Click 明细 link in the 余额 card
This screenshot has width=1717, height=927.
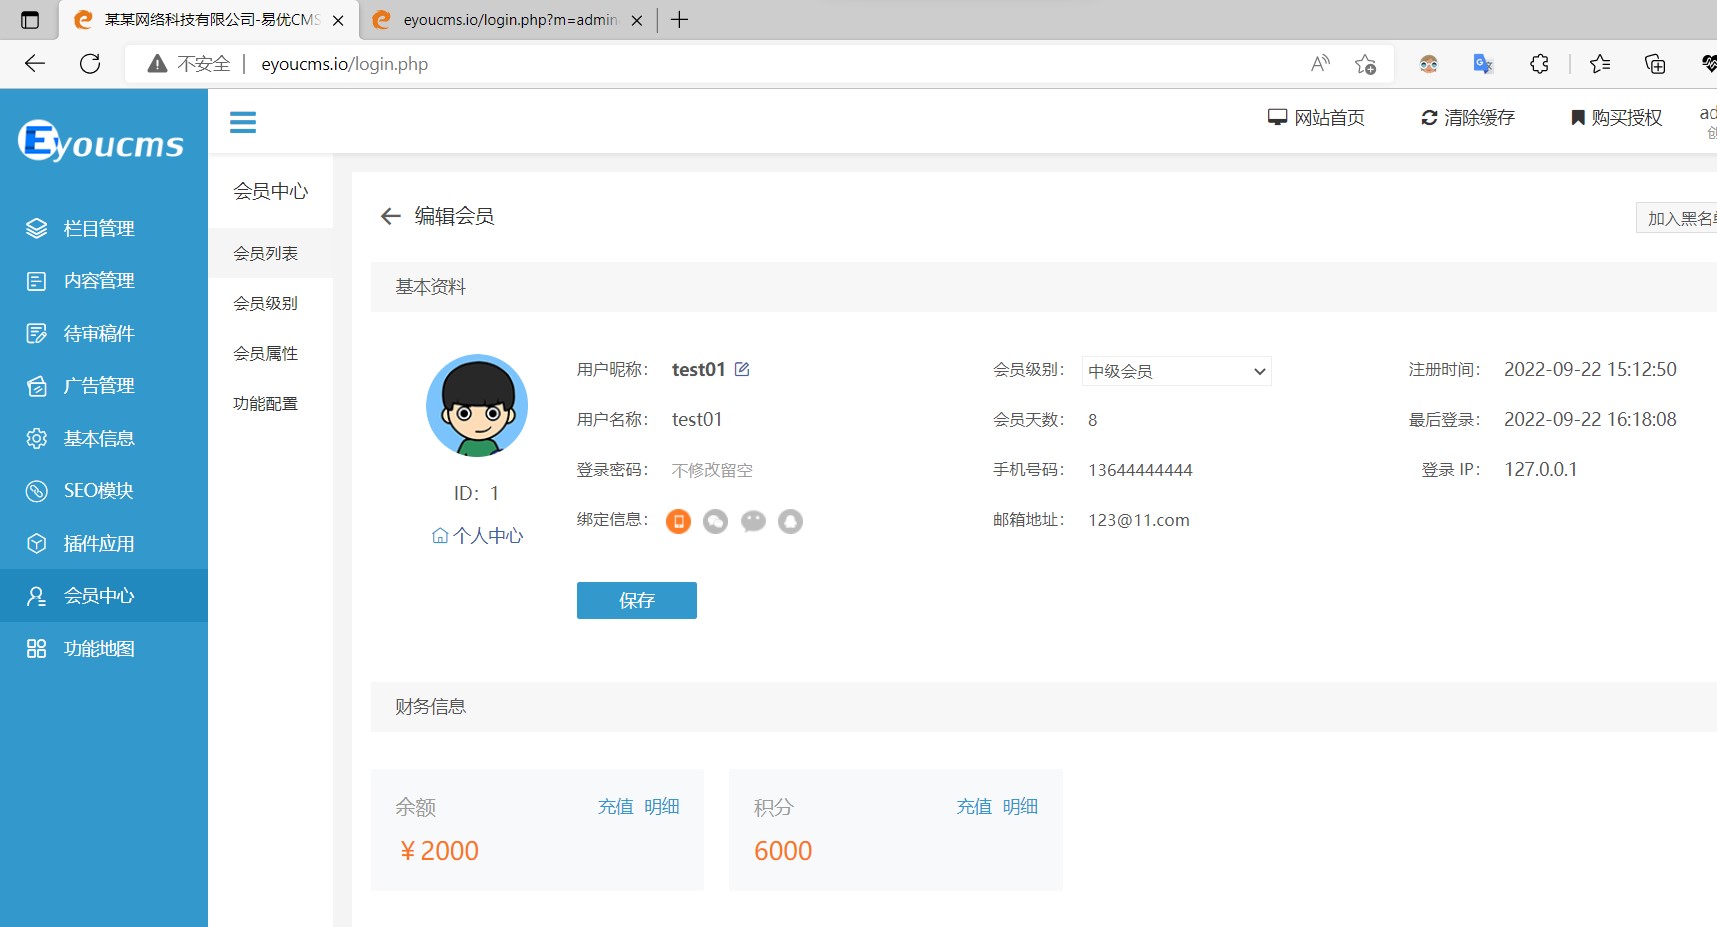point(662,806)
